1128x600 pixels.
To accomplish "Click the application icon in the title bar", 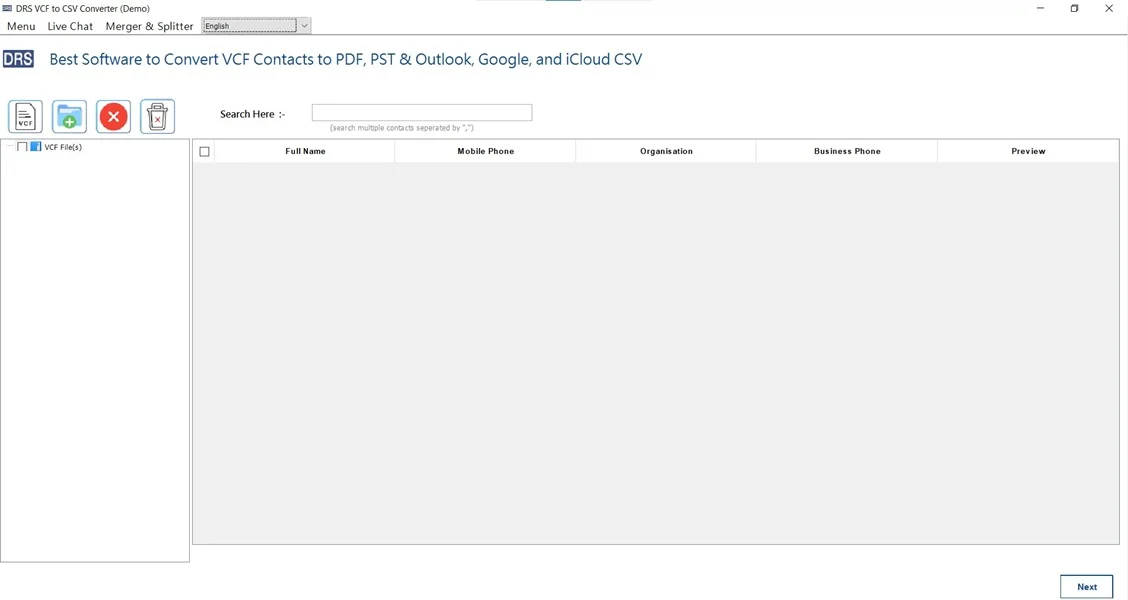I will coord(8,8).
